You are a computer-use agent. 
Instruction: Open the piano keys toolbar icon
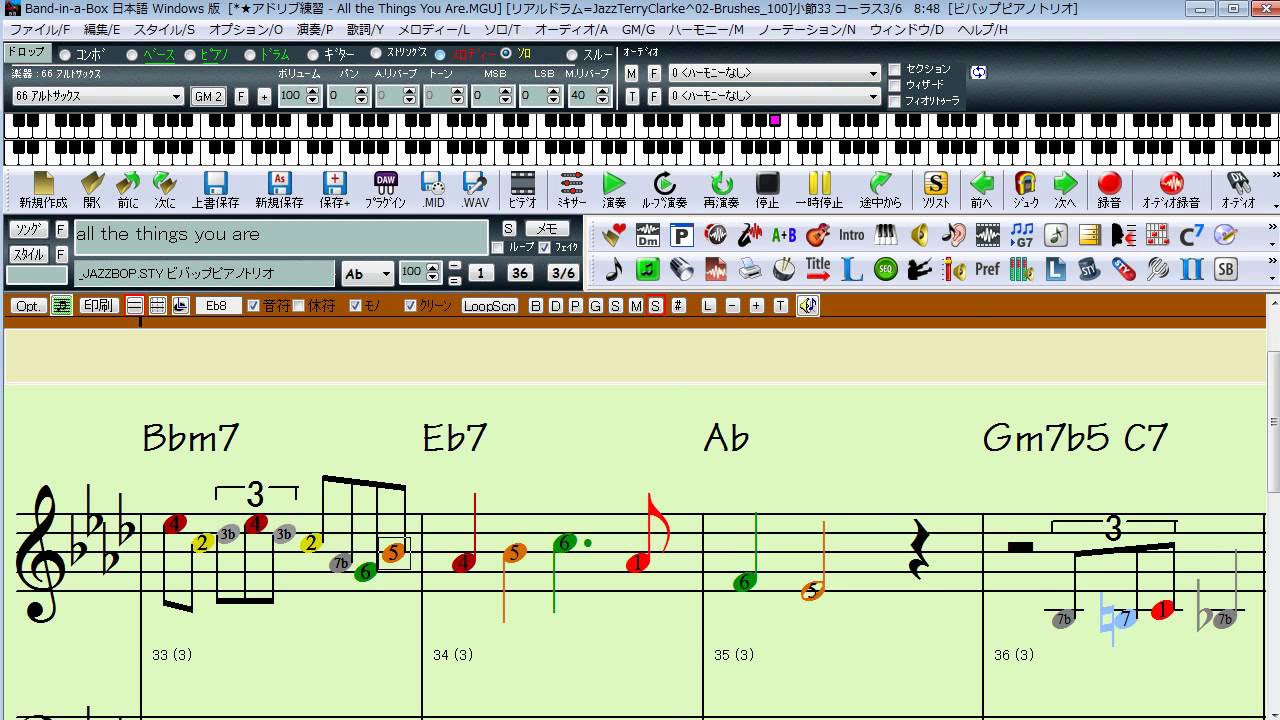pyautogui.click(x=886, y=235)
